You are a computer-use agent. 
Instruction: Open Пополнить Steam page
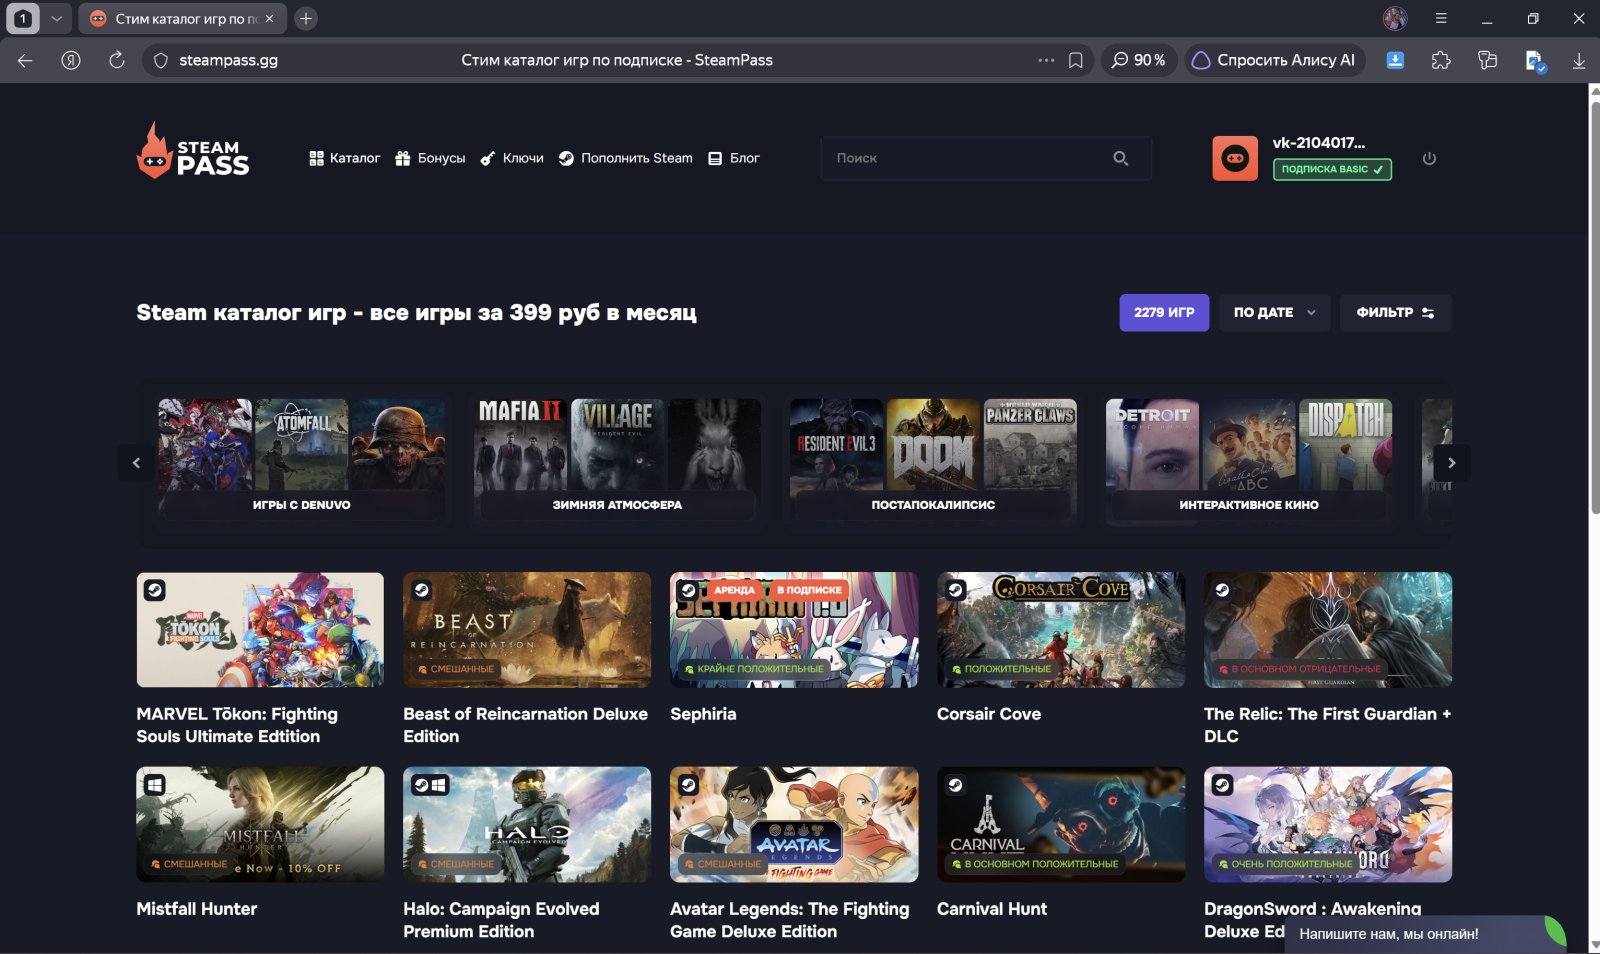pyautogui.click(x=625, y=158)
